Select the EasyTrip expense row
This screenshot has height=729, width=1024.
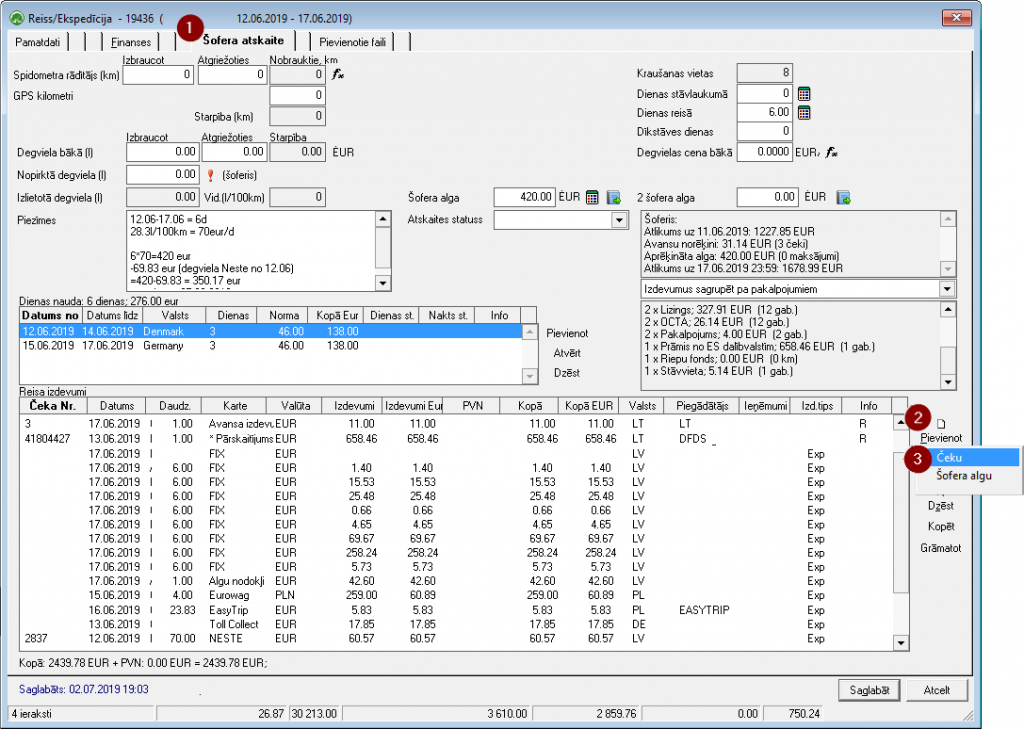(x=456, y=610)
